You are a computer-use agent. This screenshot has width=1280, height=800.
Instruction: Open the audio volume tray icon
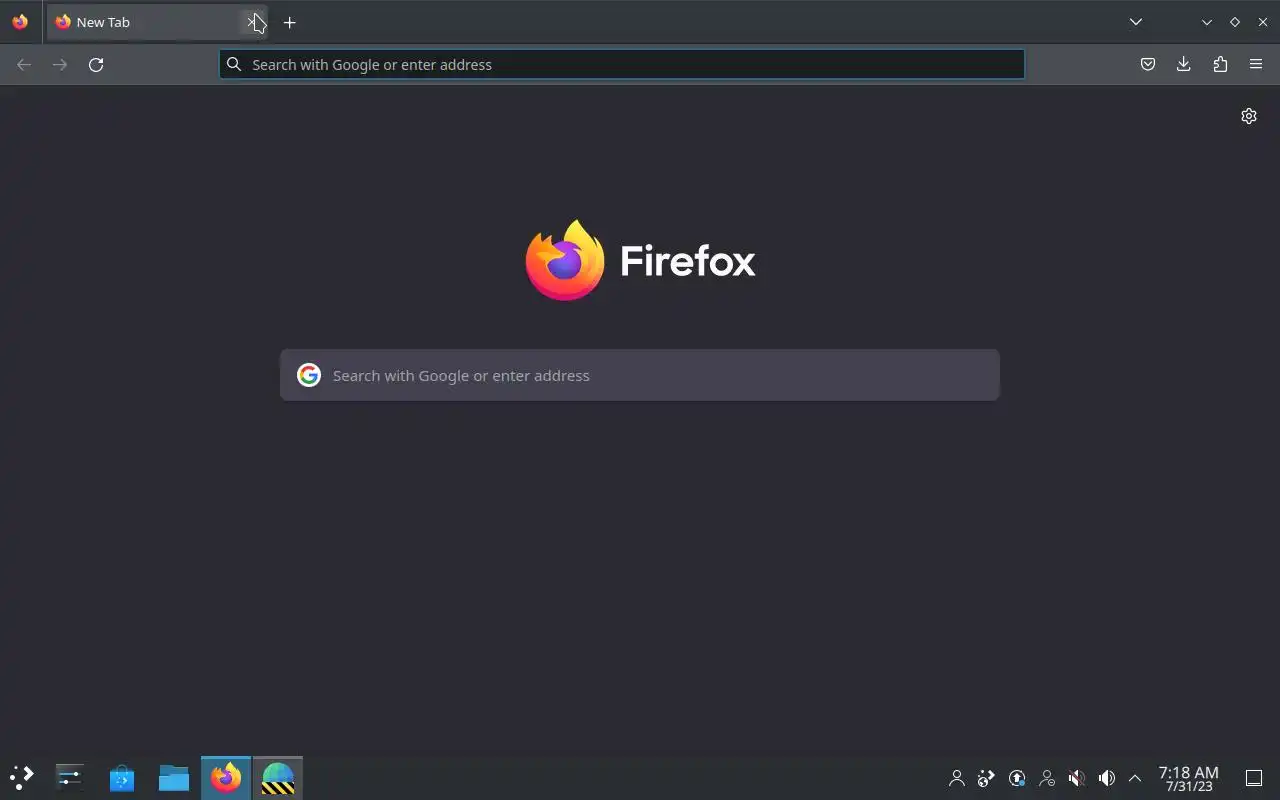click(1107, 778)
